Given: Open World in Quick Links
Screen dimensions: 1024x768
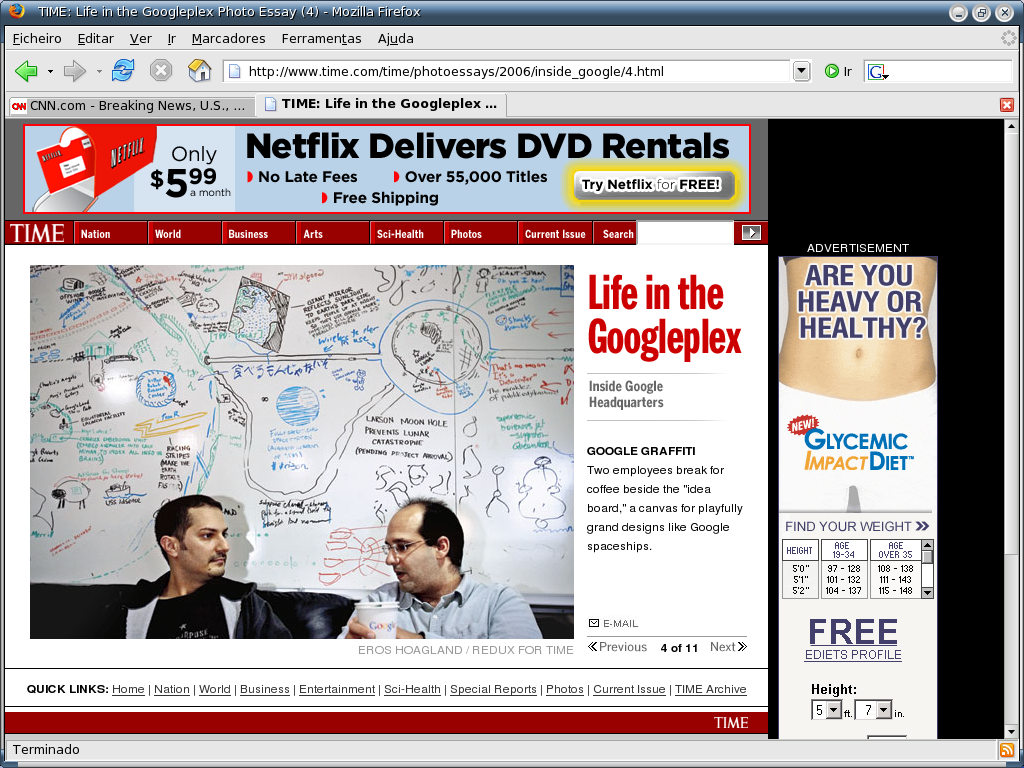Looking at the screenshot, I should click(x=215, y=689).
